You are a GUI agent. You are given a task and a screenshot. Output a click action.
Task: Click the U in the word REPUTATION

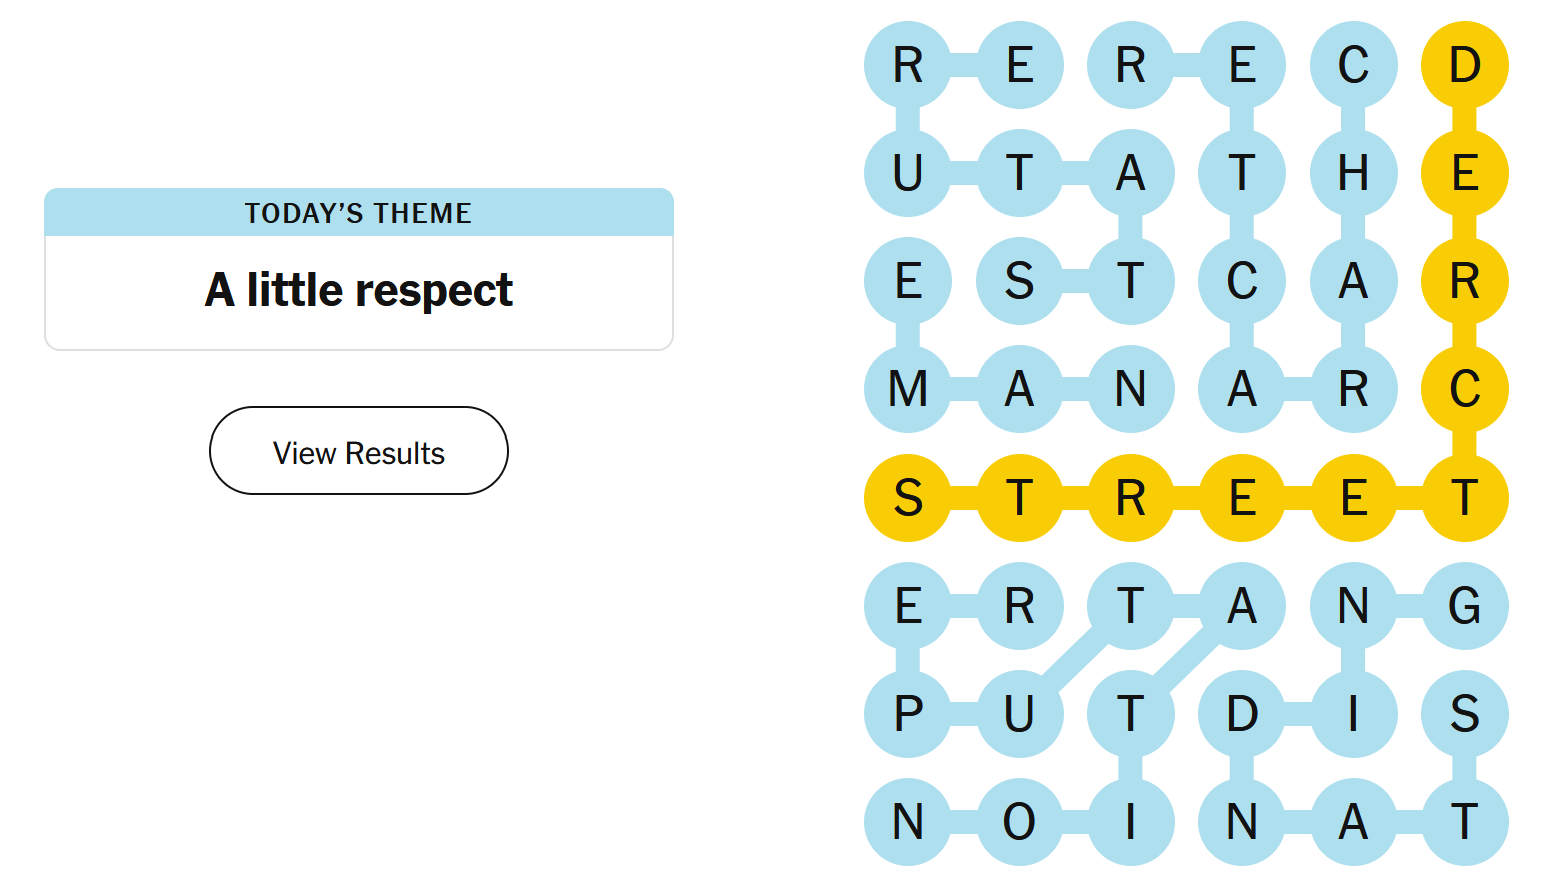(1019, 714)
